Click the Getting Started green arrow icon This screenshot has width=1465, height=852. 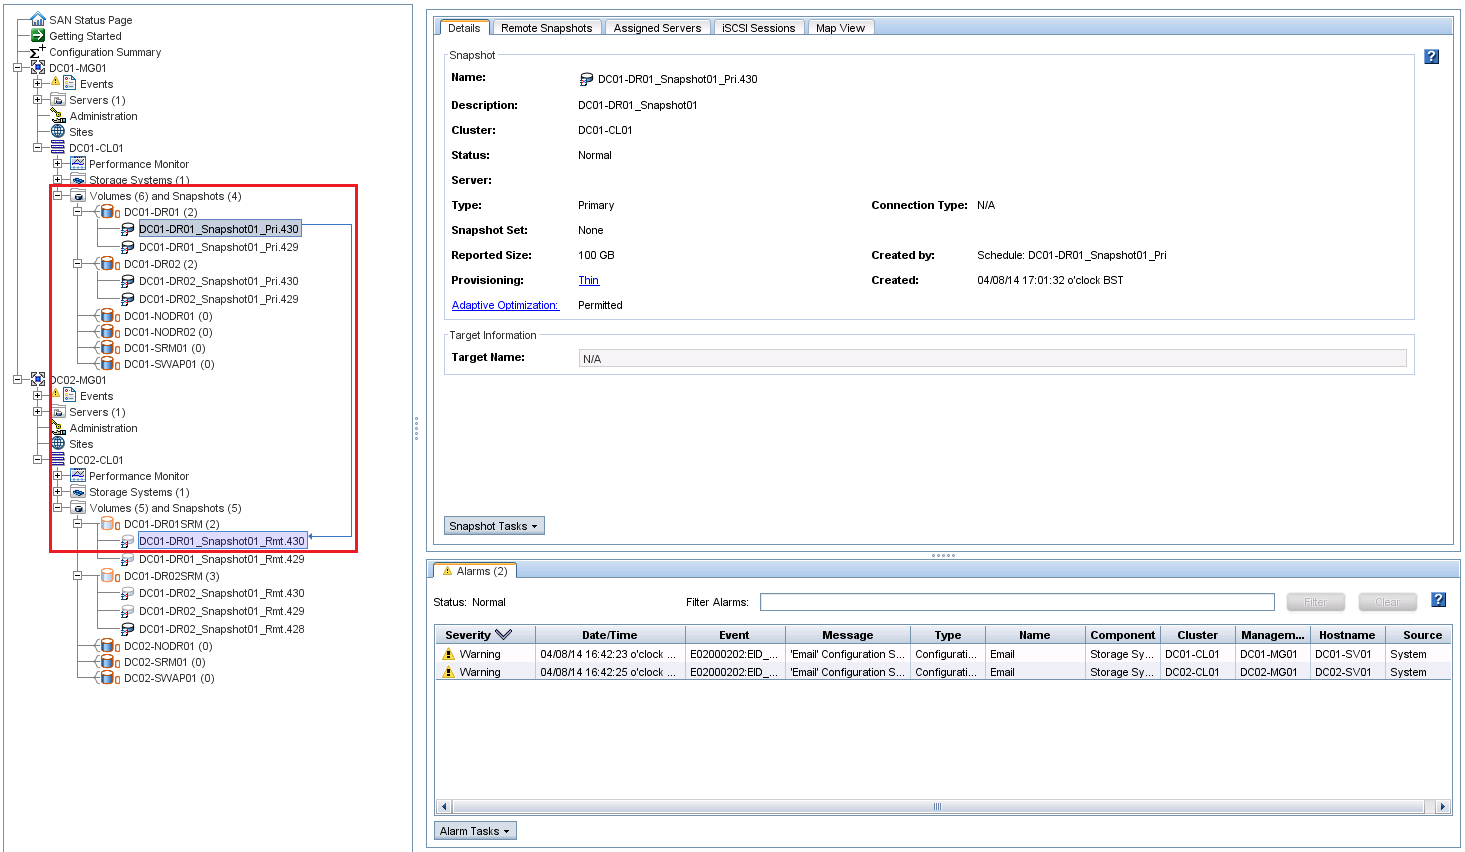click(38, 35)
